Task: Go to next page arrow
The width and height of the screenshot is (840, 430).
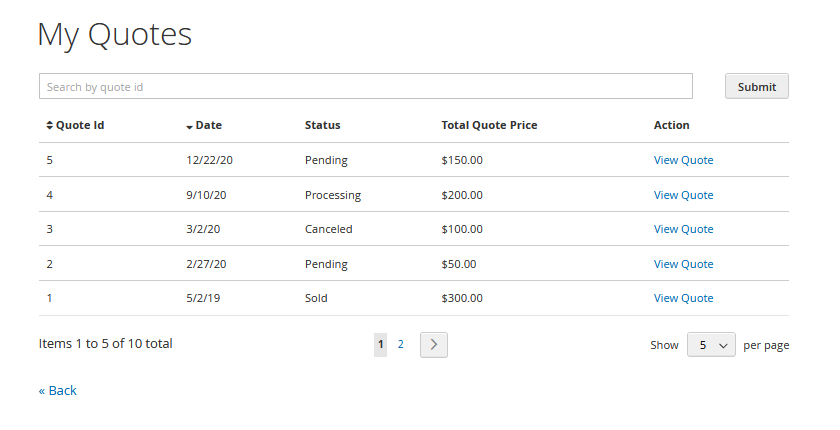Action: click(433, 344)
